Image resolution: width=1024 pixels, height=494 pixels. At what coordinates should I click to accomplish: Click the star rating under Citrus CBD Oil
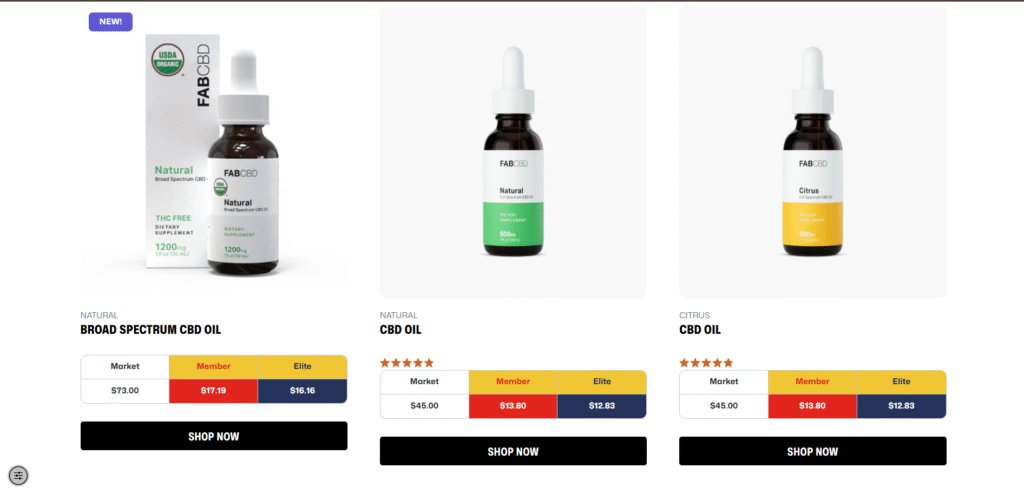706,363
